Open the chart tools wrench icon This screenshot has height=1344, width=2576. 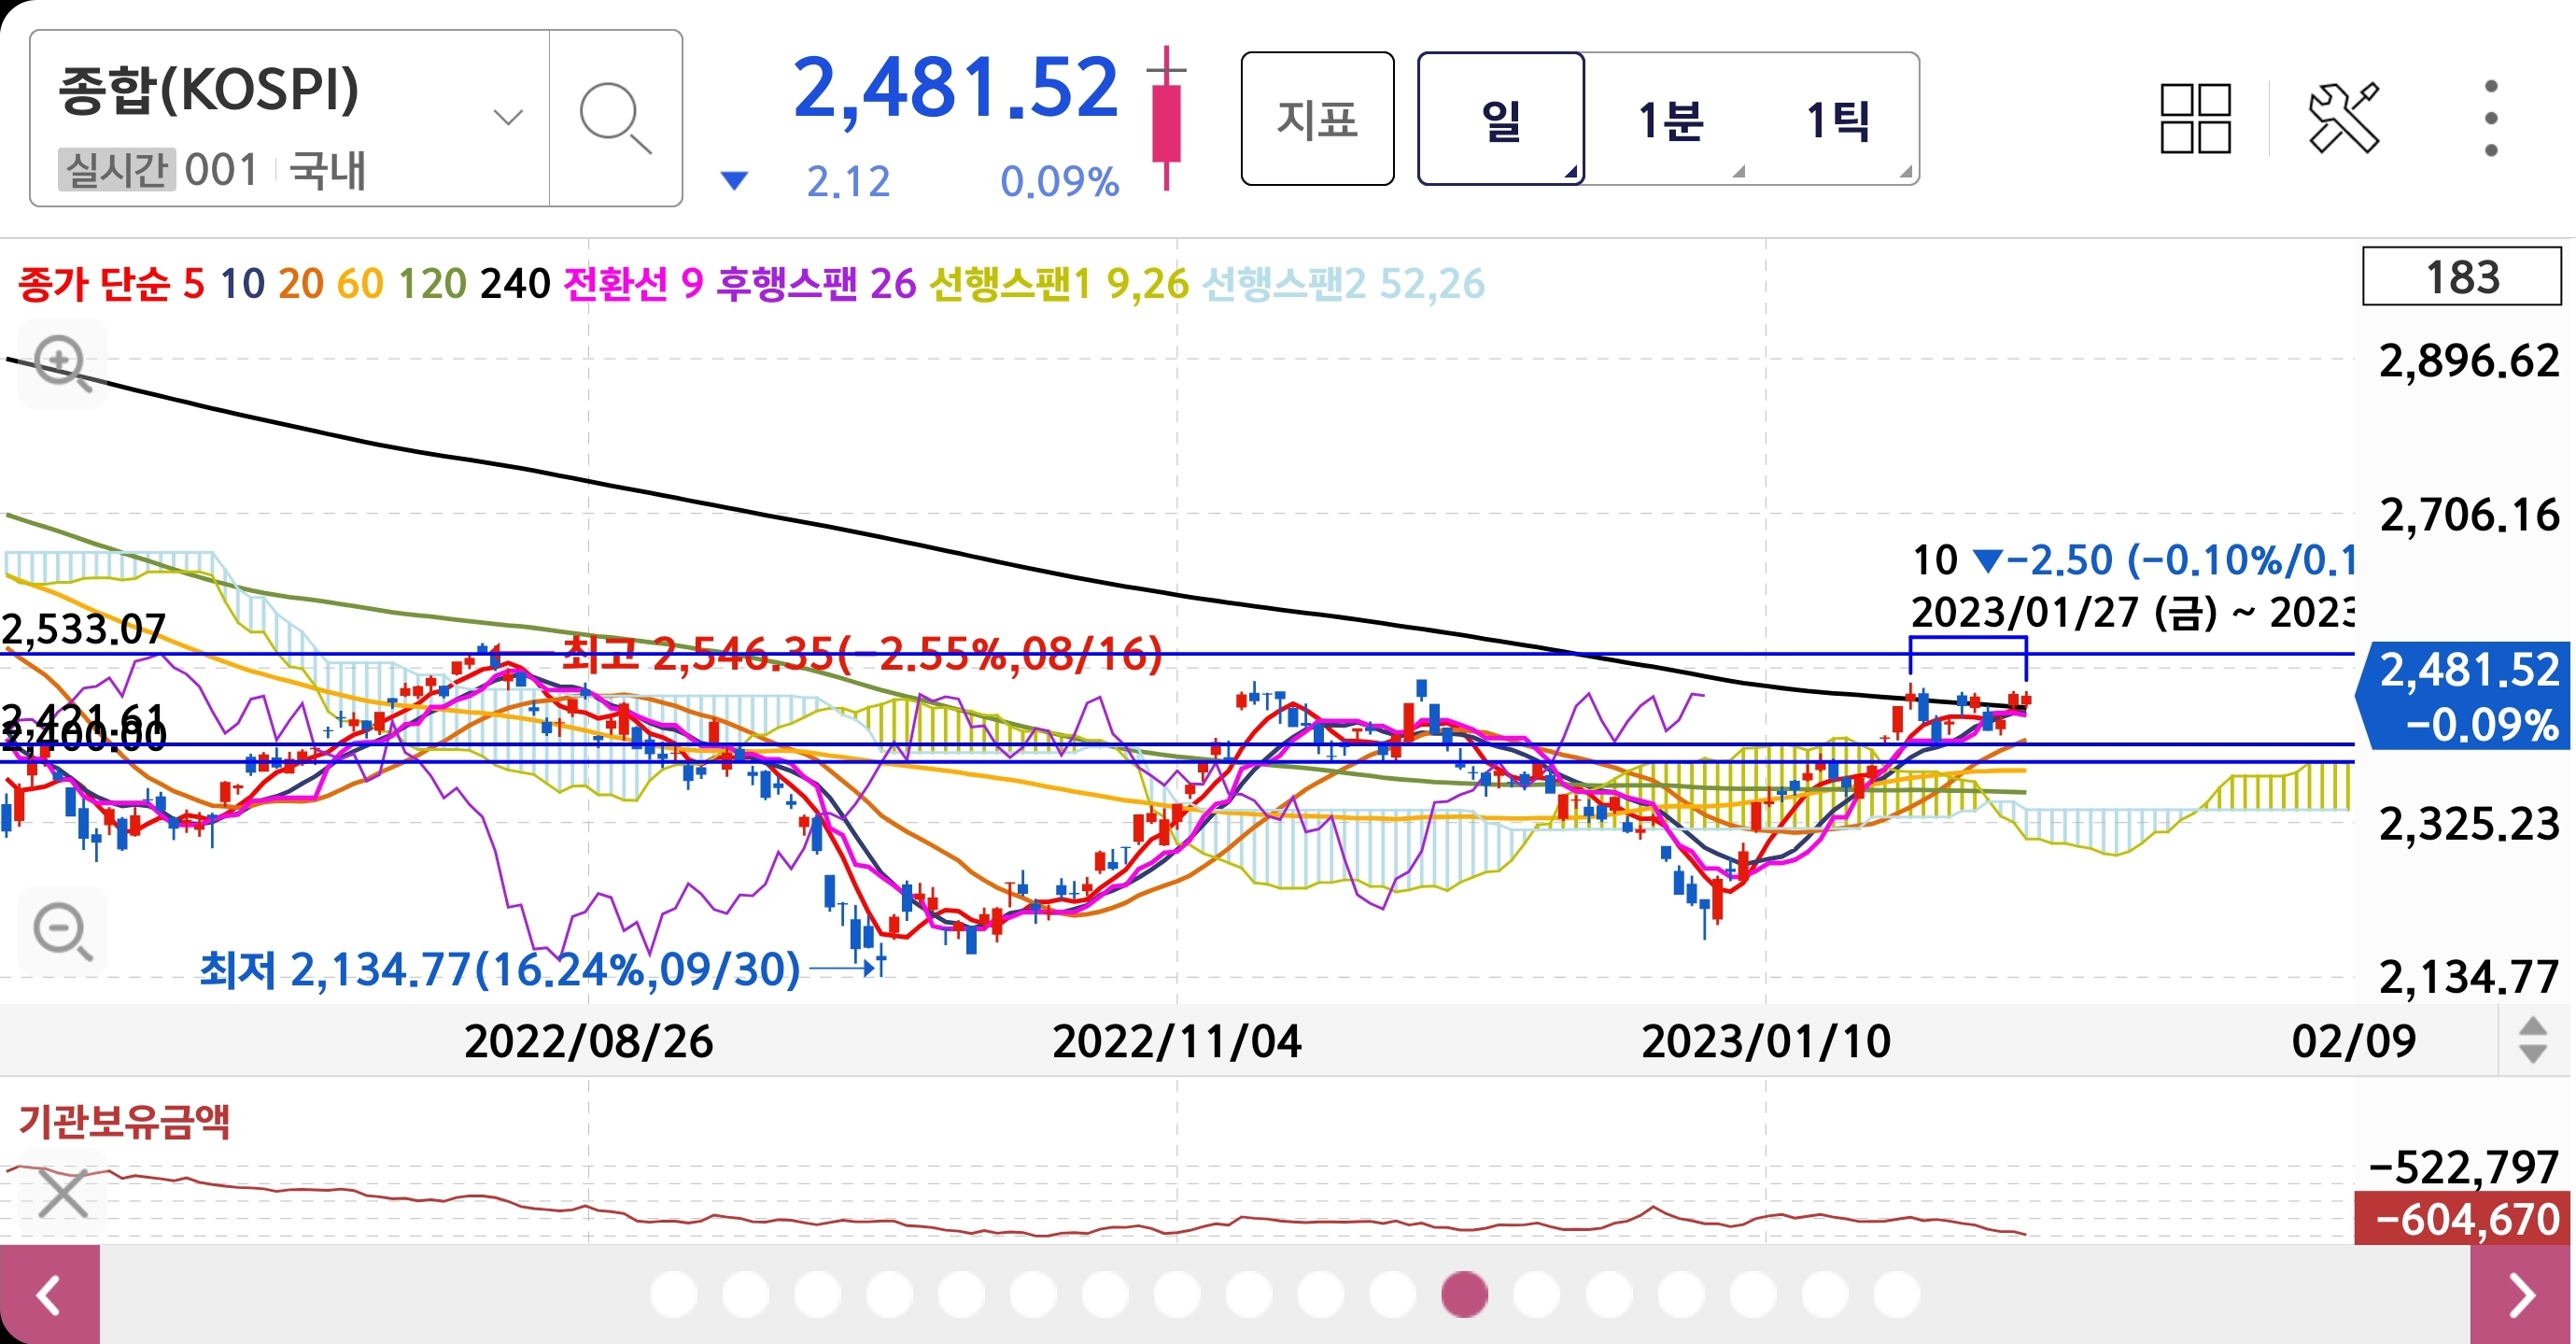click(2343, 119)
